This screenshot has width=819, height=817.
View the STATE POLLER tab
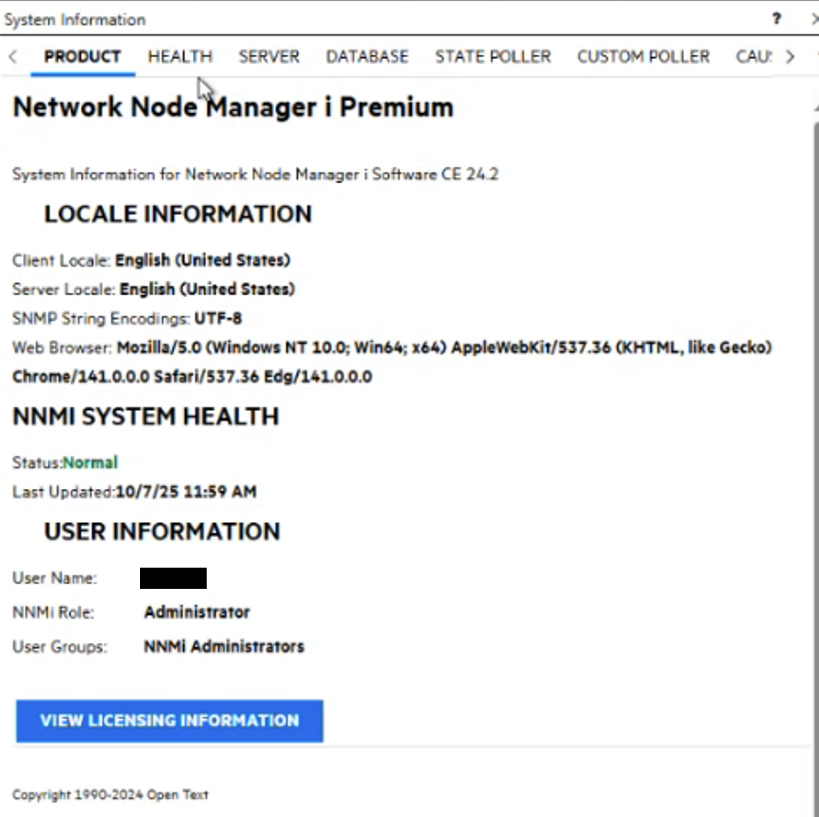tap(492, 57)
